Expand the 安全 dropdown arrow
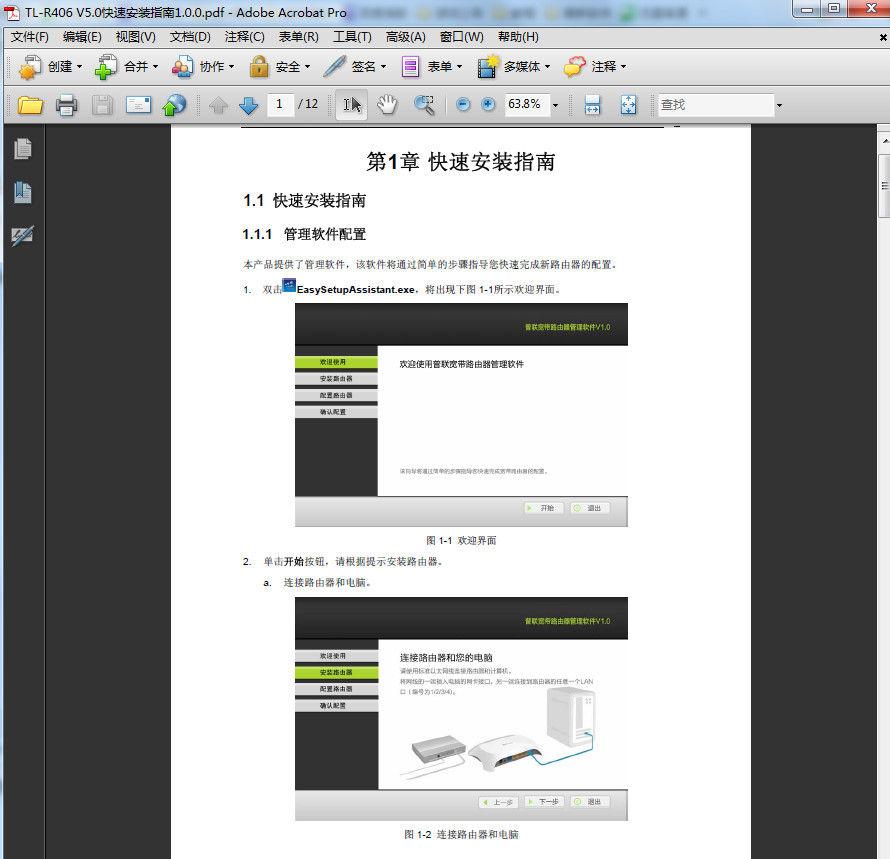 308,67
